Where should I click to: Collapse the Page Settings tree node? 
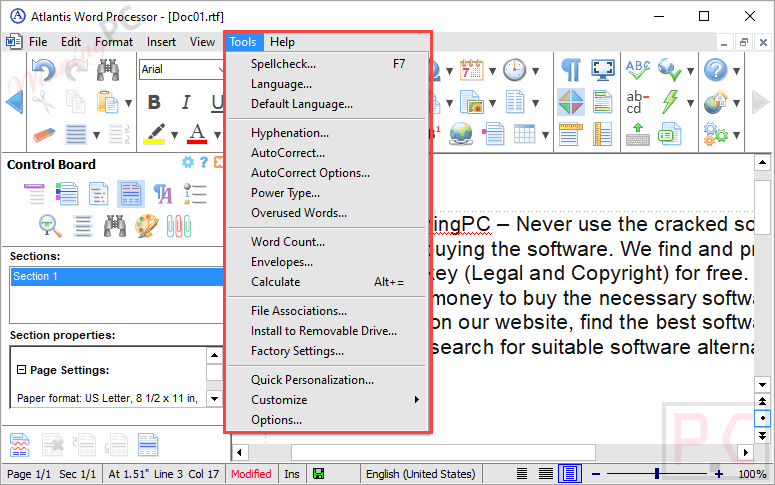tap(21, 369)
